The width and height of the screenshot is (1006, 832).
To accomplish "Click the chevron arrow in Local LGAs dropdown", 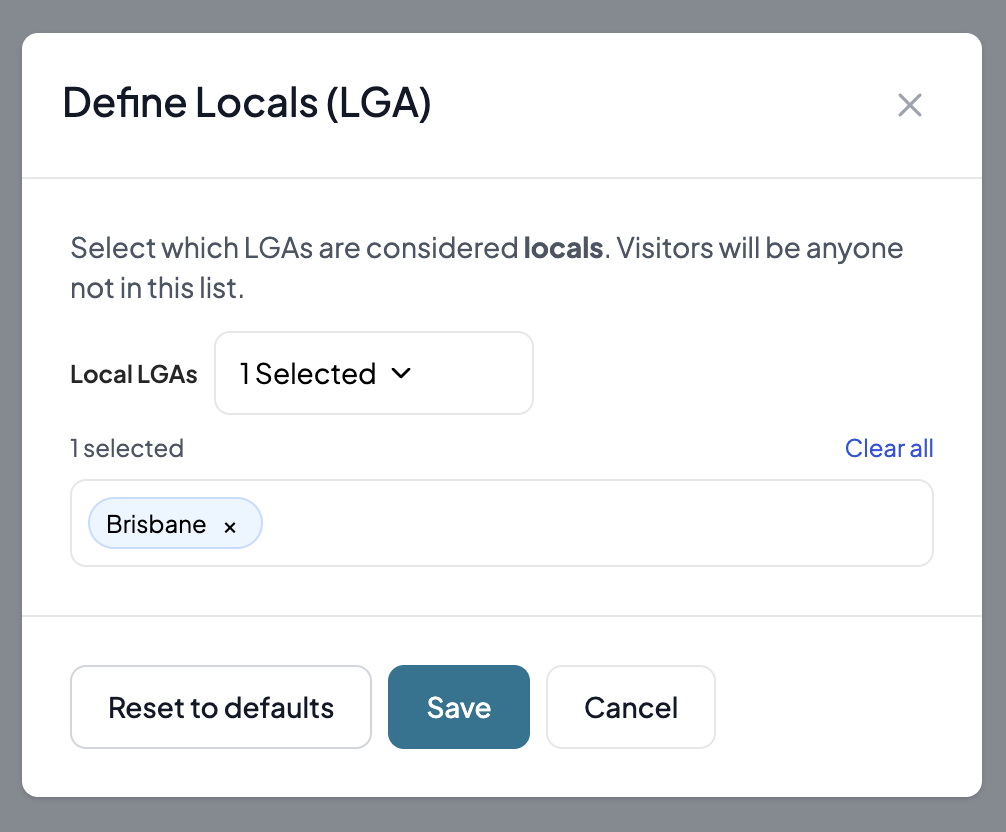I will 400,373.
